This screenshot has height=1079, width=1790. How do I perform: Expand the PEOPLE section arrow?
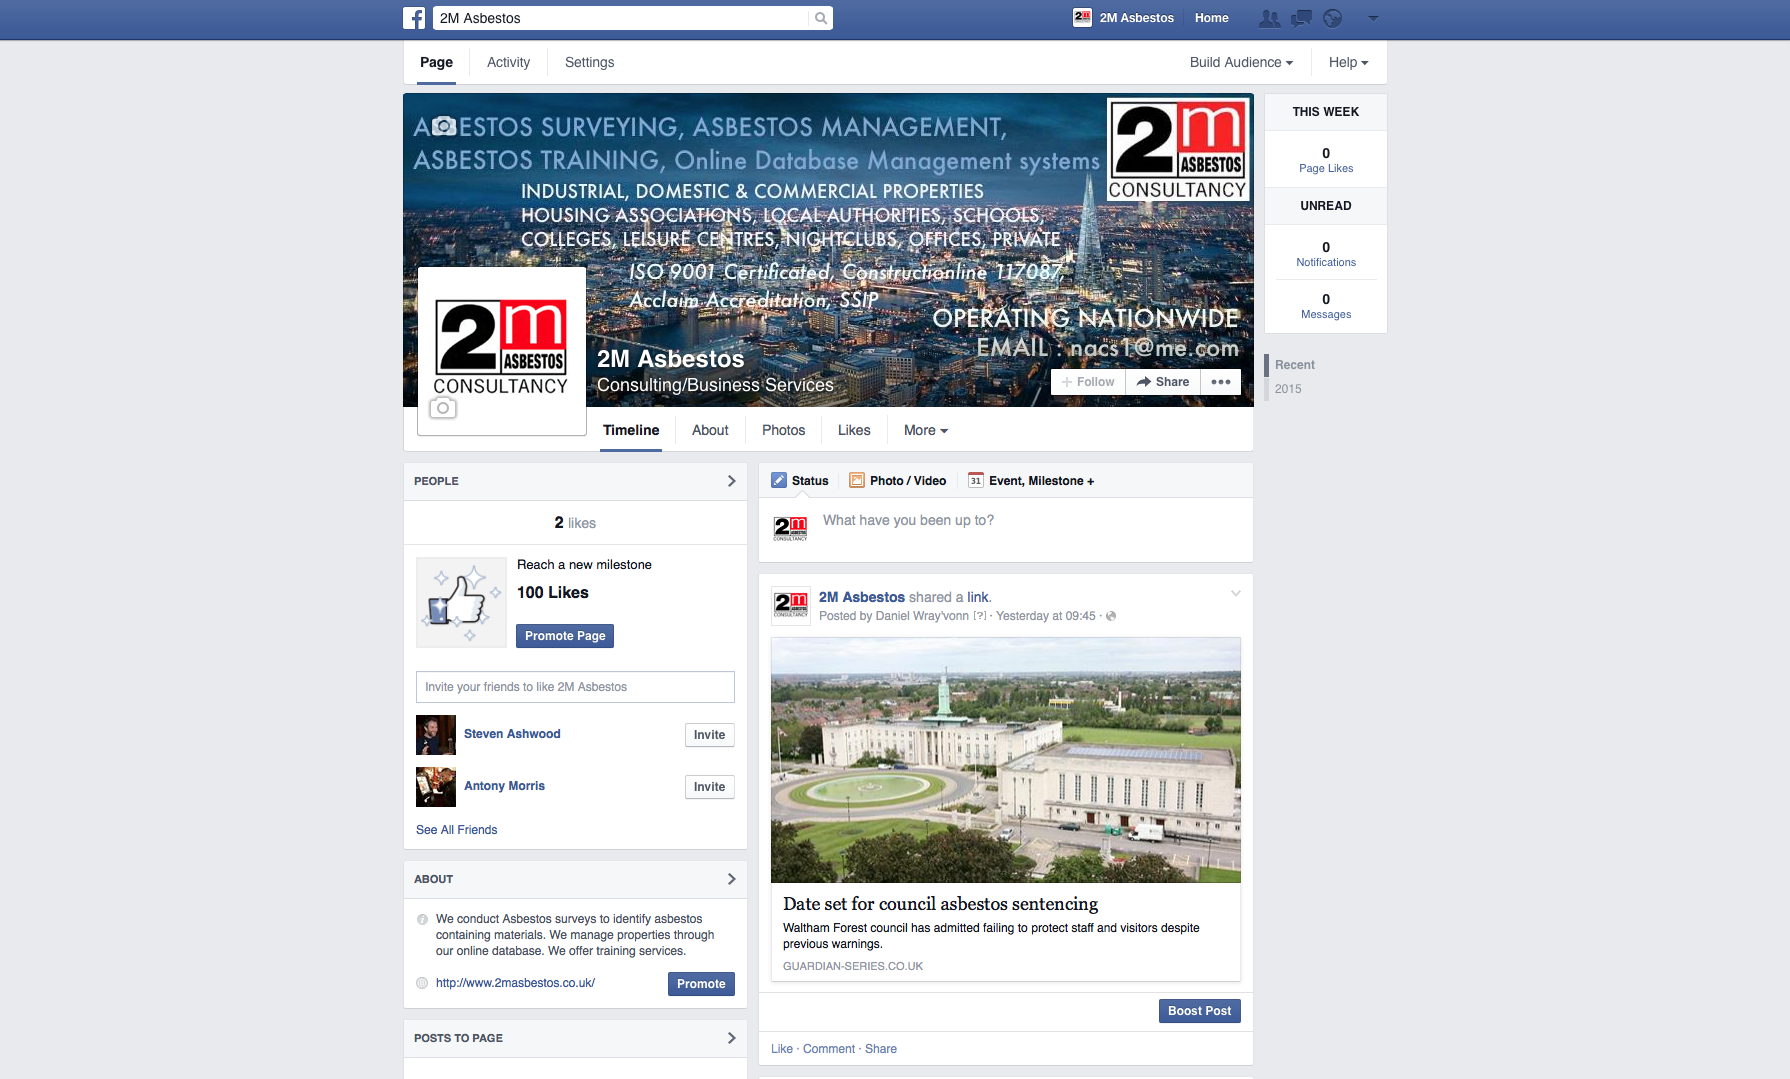coord(731,481)
